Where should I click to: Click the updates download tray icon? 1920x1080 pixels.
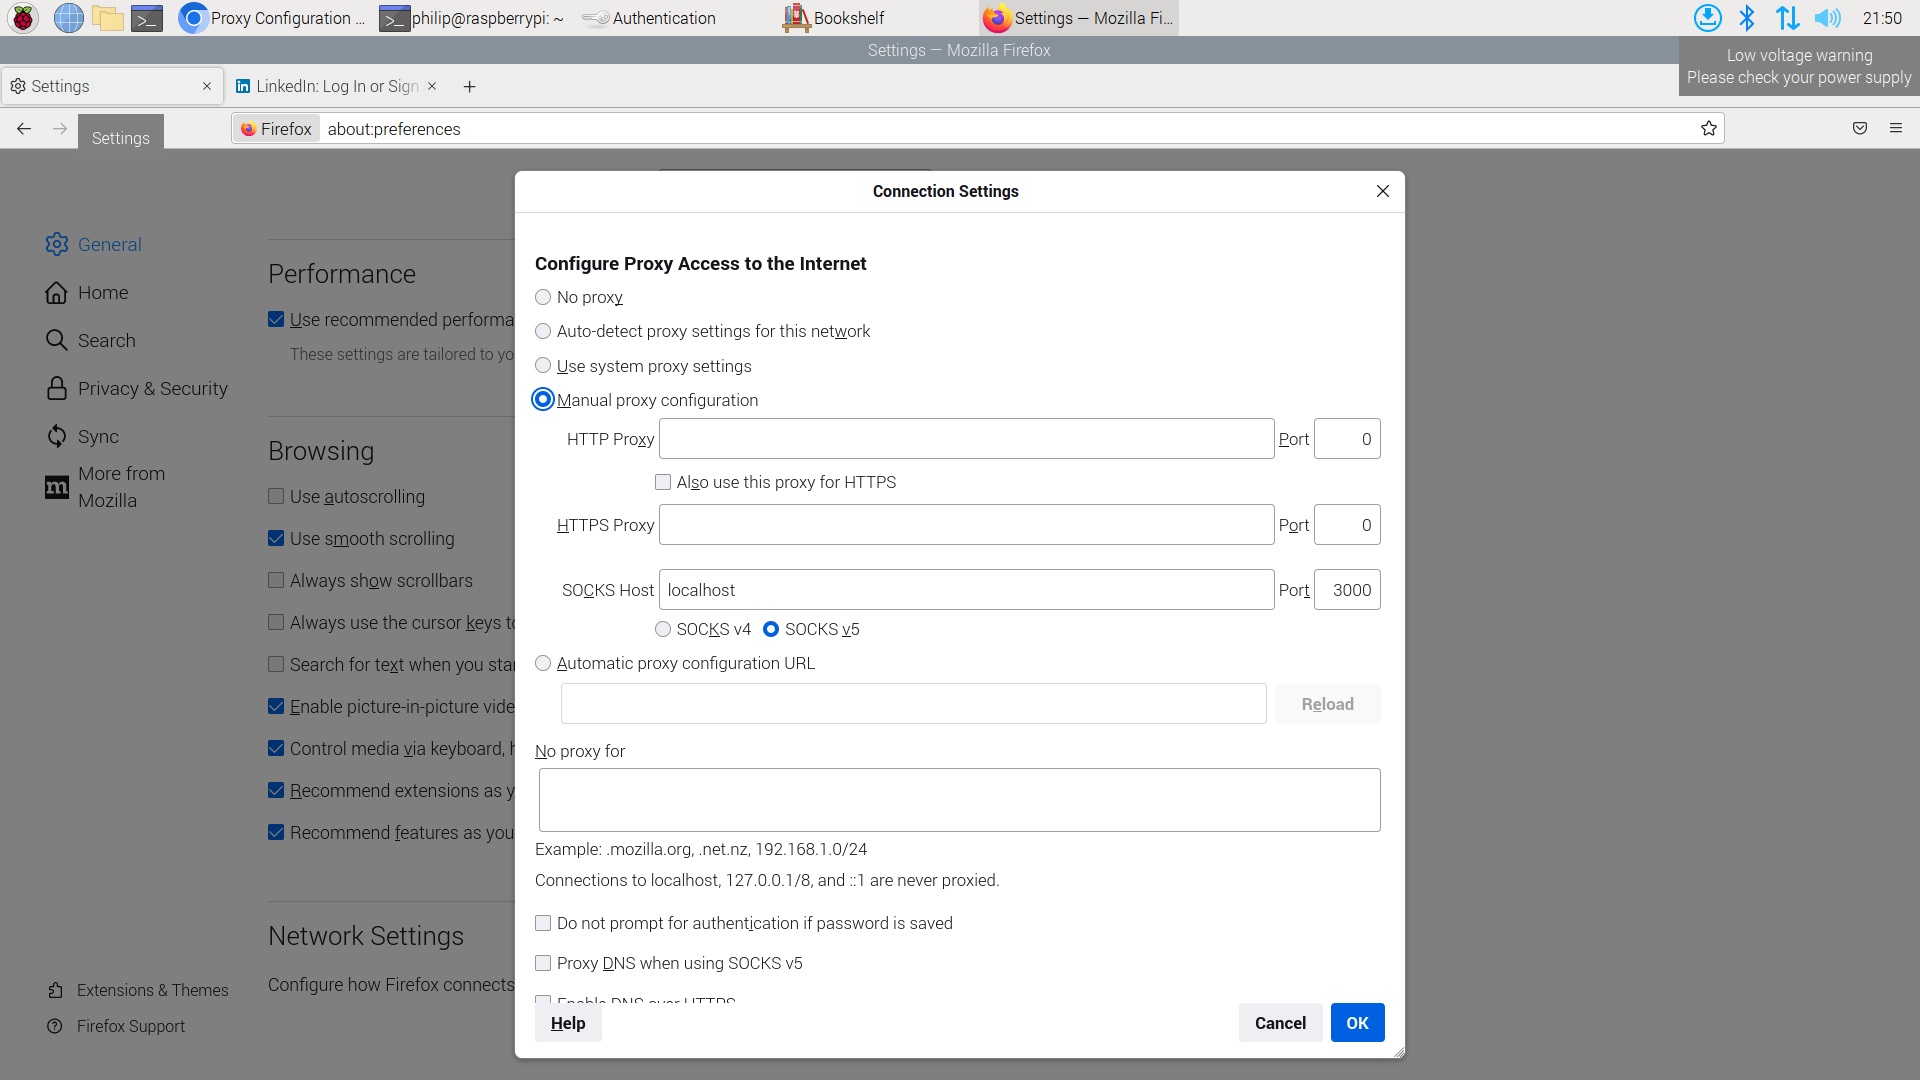1707,18
